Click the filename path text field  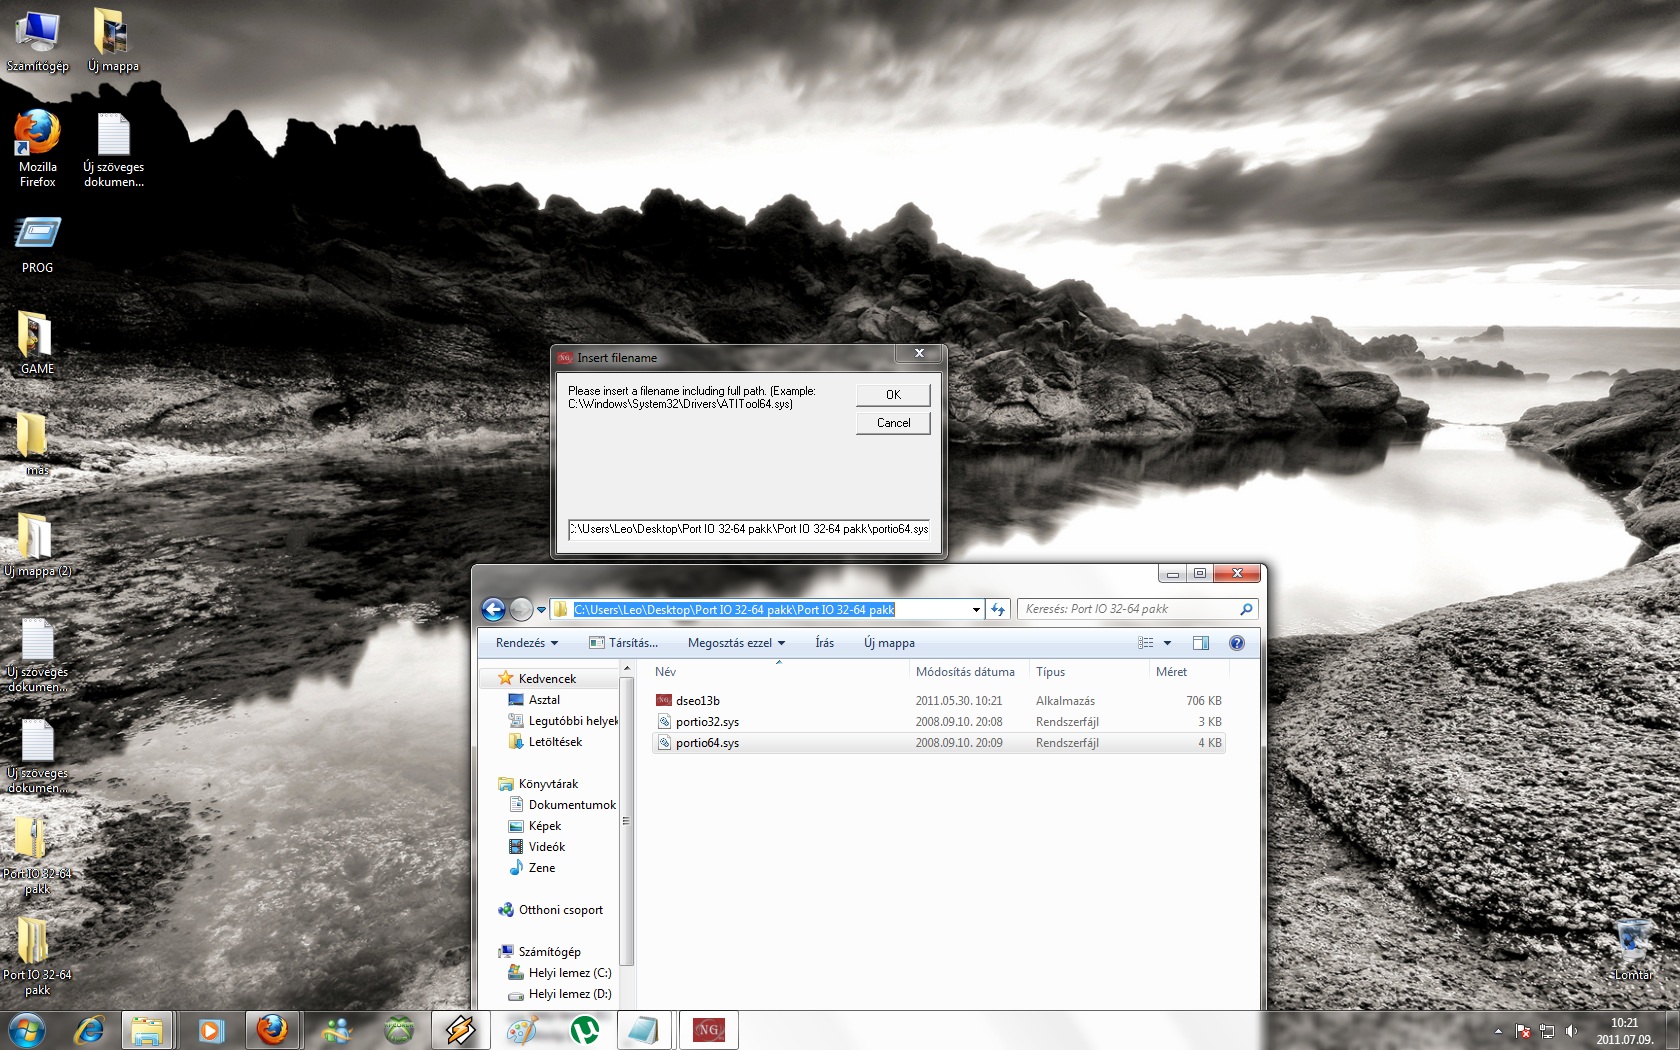(x=748, y=529)
